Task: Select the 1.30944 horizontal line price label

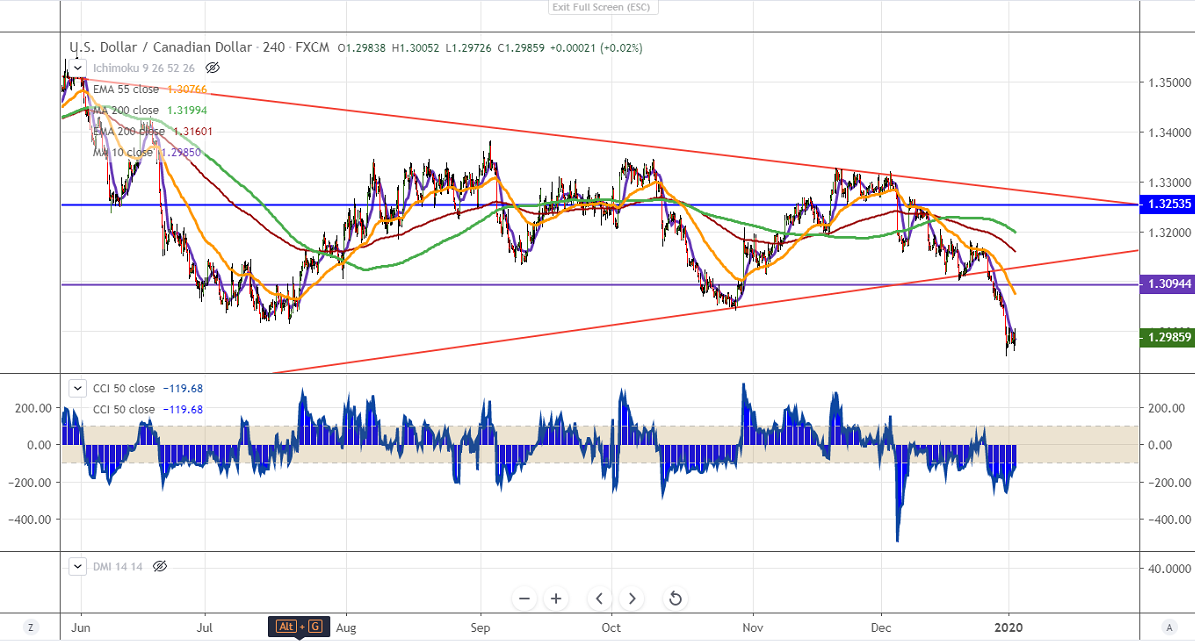Action: [x=1167, y=284]
